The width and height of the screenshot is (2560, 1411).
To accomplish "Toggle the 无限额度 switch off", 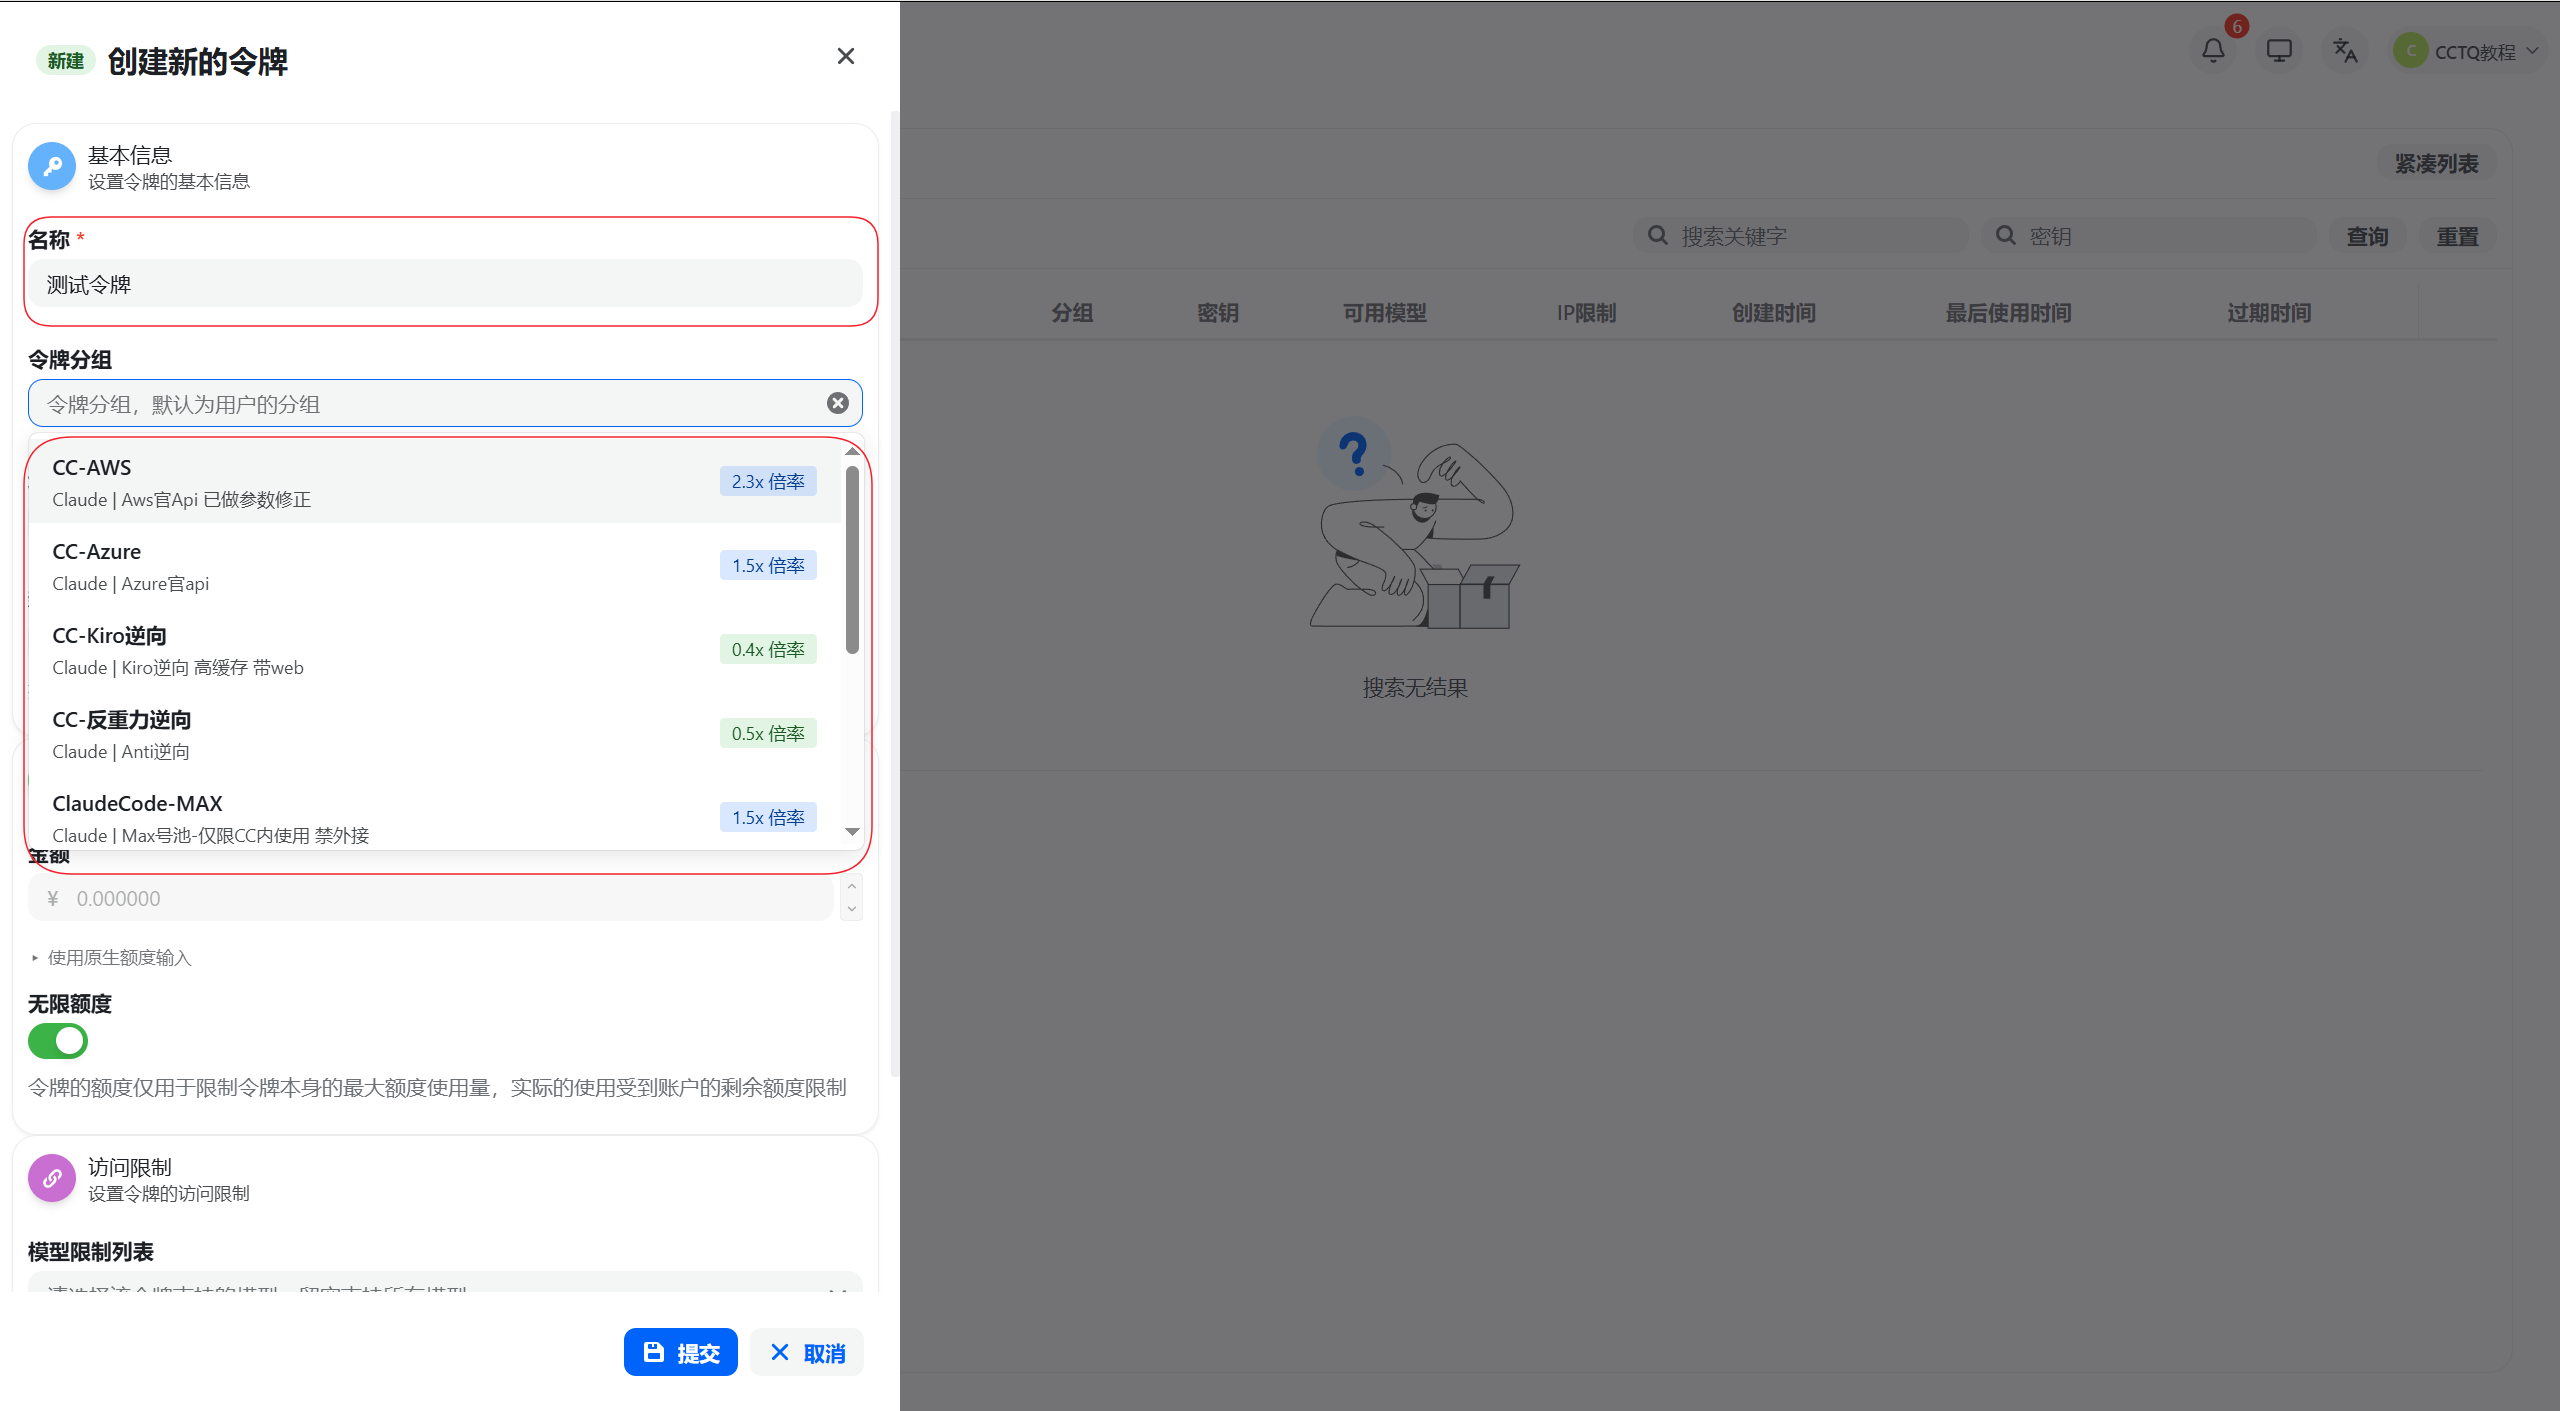I will (58, 1041).
